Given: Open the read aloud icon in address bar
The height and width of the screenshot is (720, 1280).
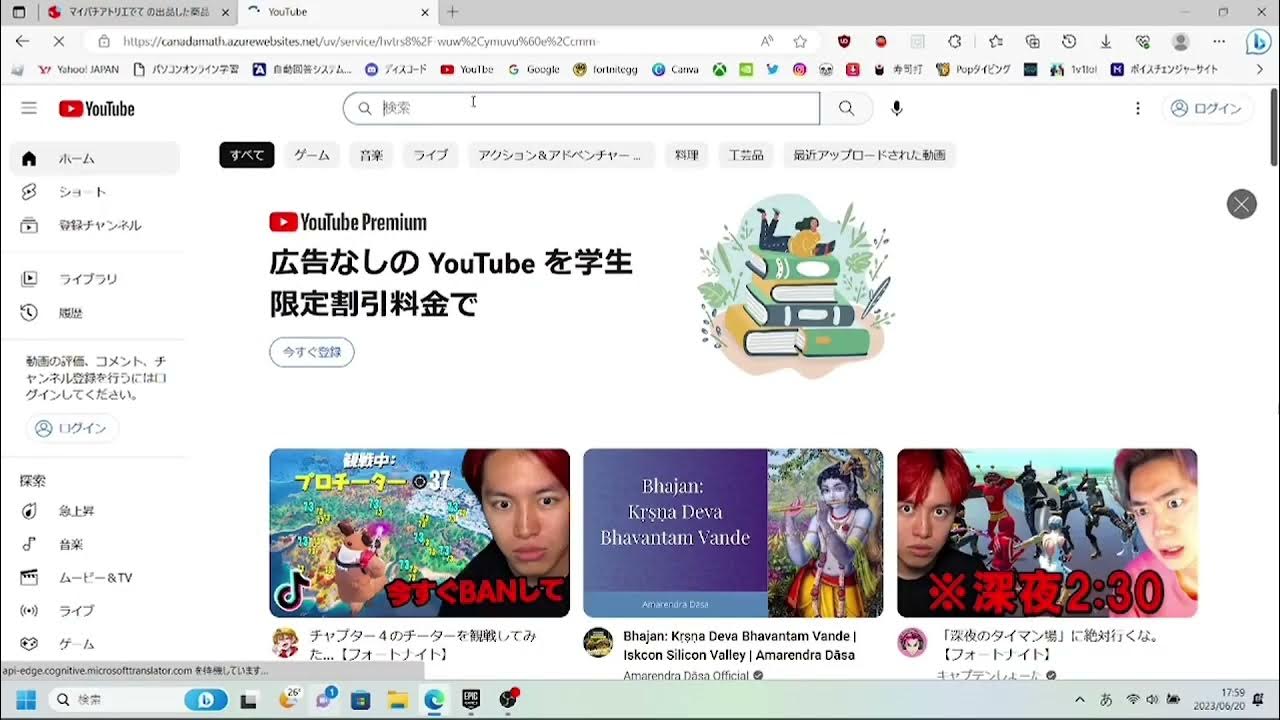Looking at the screenshot, I should point(767,41).
